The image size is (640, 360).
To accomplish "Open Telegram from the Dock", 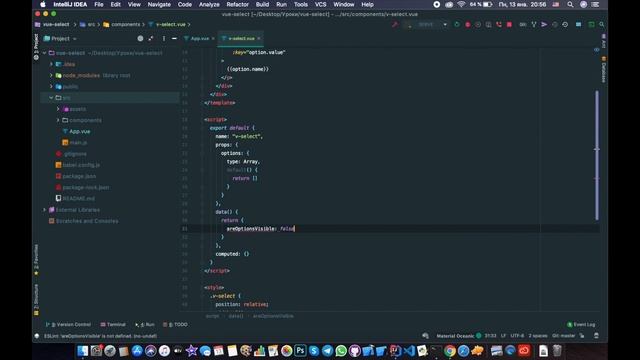I will (x=327, y=351).
